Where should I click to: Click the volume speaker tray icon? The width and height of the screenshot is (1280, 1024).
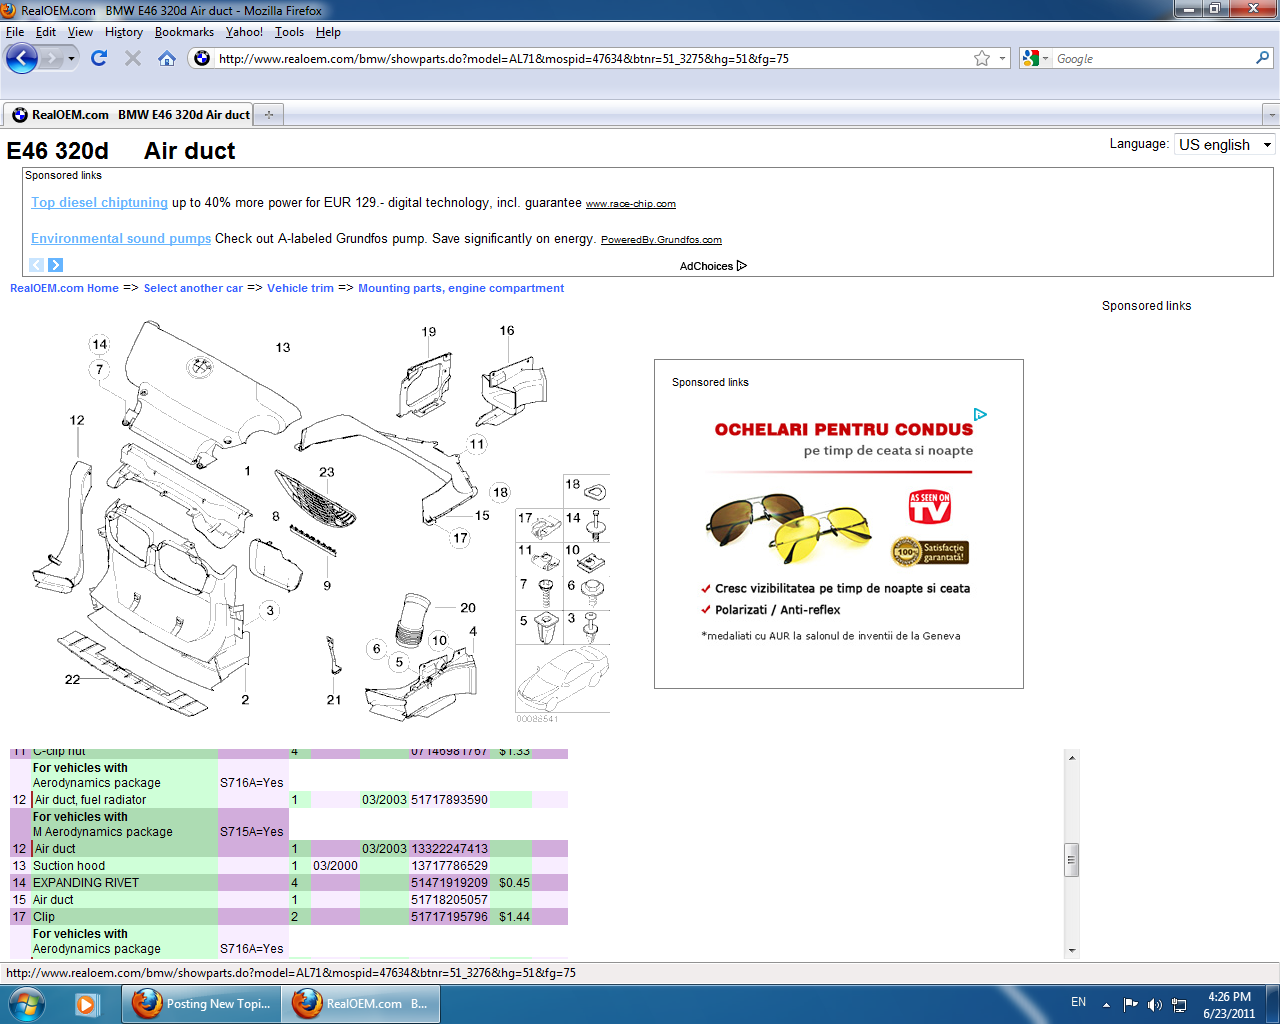click(x=1155, y=1004)
